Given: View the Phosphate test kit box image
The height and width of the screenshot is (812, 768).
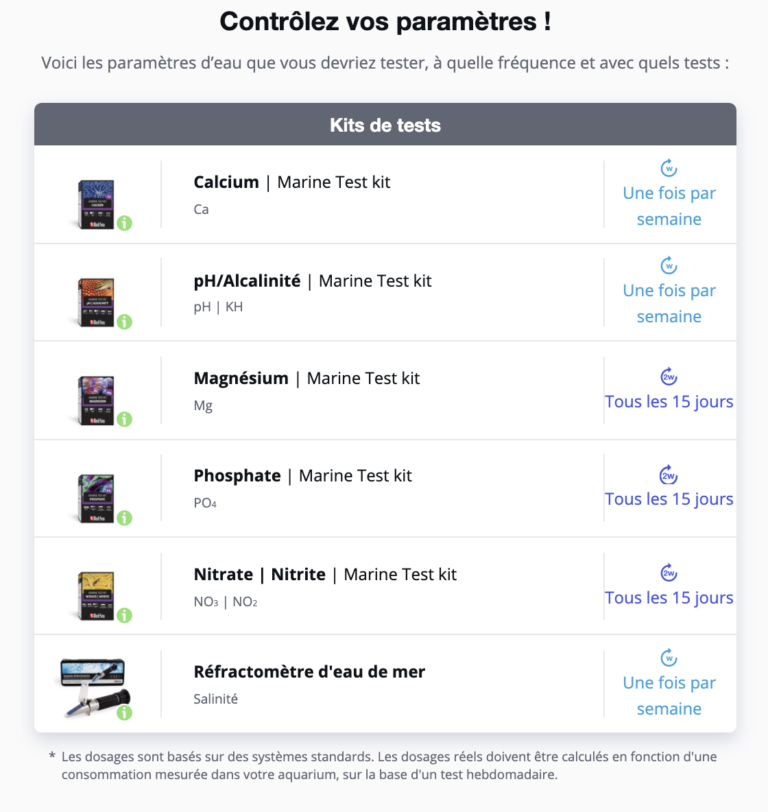Looking at the screenshot, I should [96, 497].
